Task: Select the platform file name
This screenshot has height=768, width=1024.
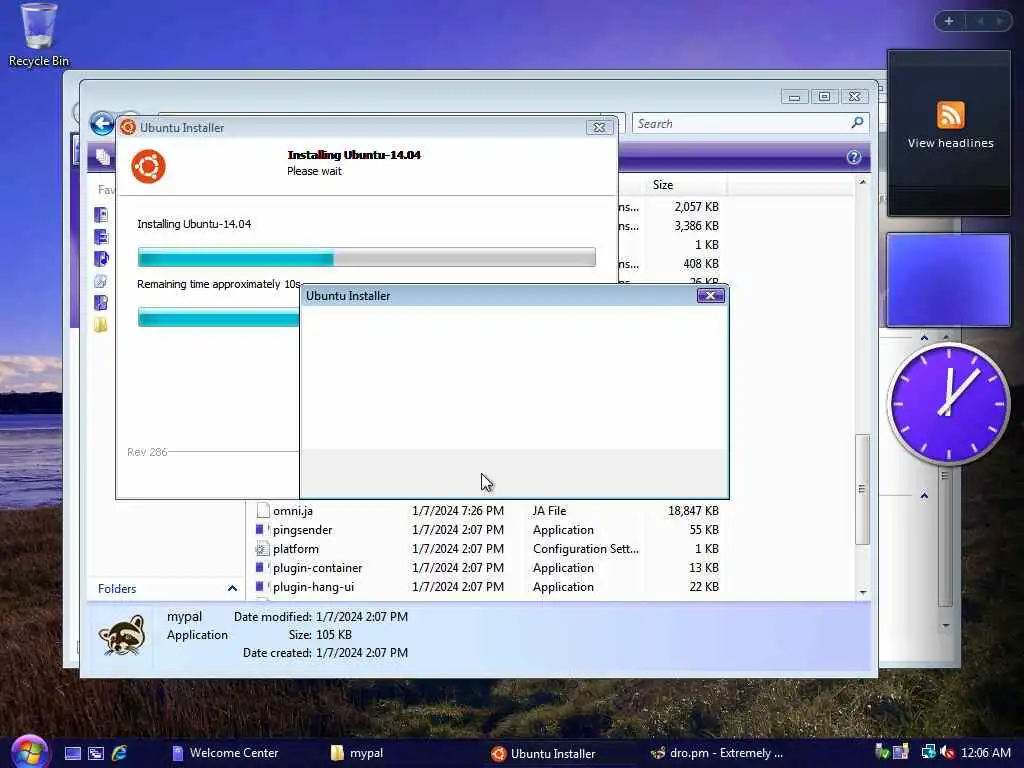Action: pos(296,549)
